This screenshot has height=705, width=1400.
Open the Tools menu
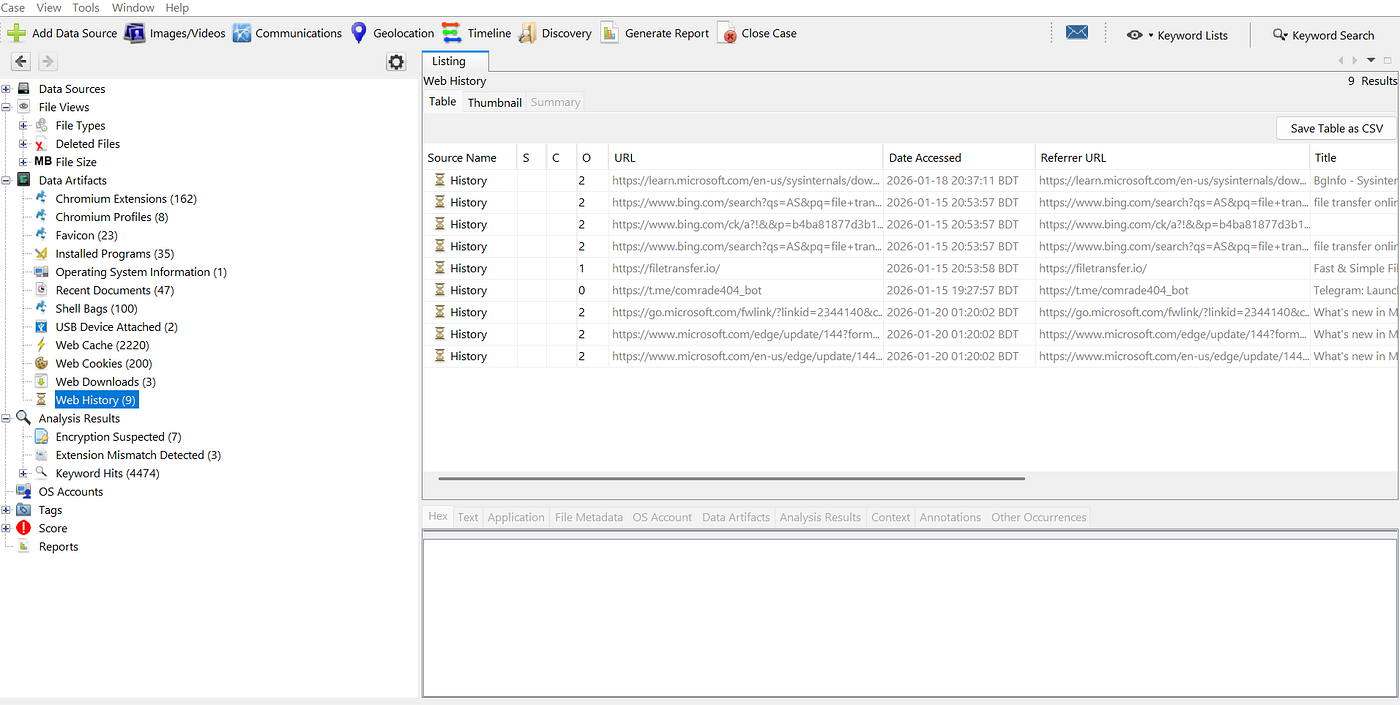85,7
